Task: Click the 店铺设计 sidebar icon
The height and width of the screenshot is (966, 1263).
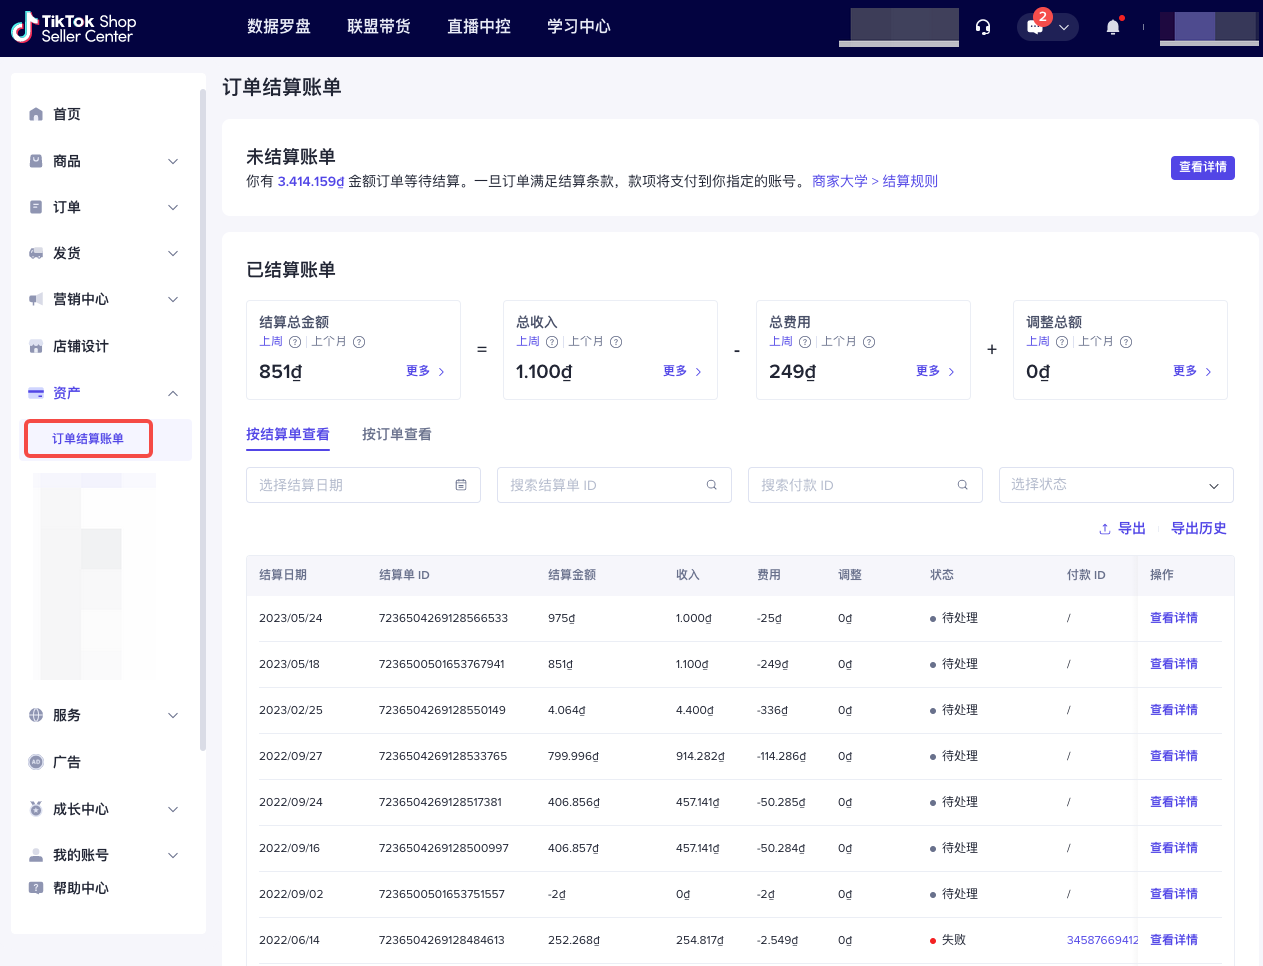Action: coord(34,345)
